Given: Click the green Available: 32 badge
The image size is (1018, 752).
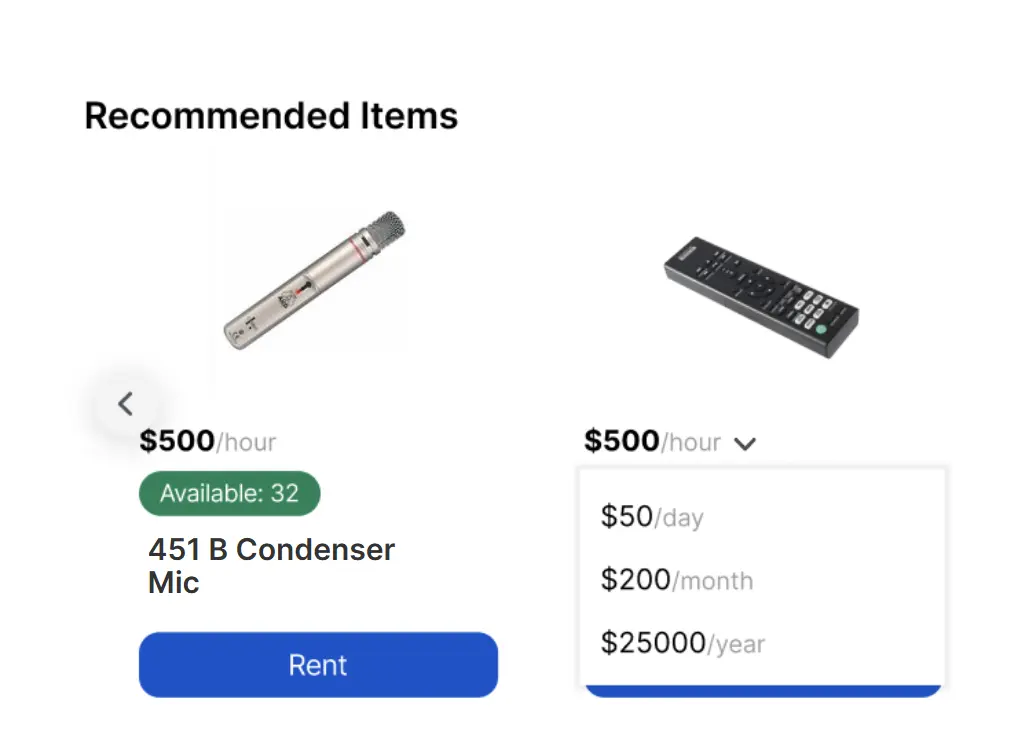Looking at the screenshot, I should pyautogui.click(x=229, y=494).
